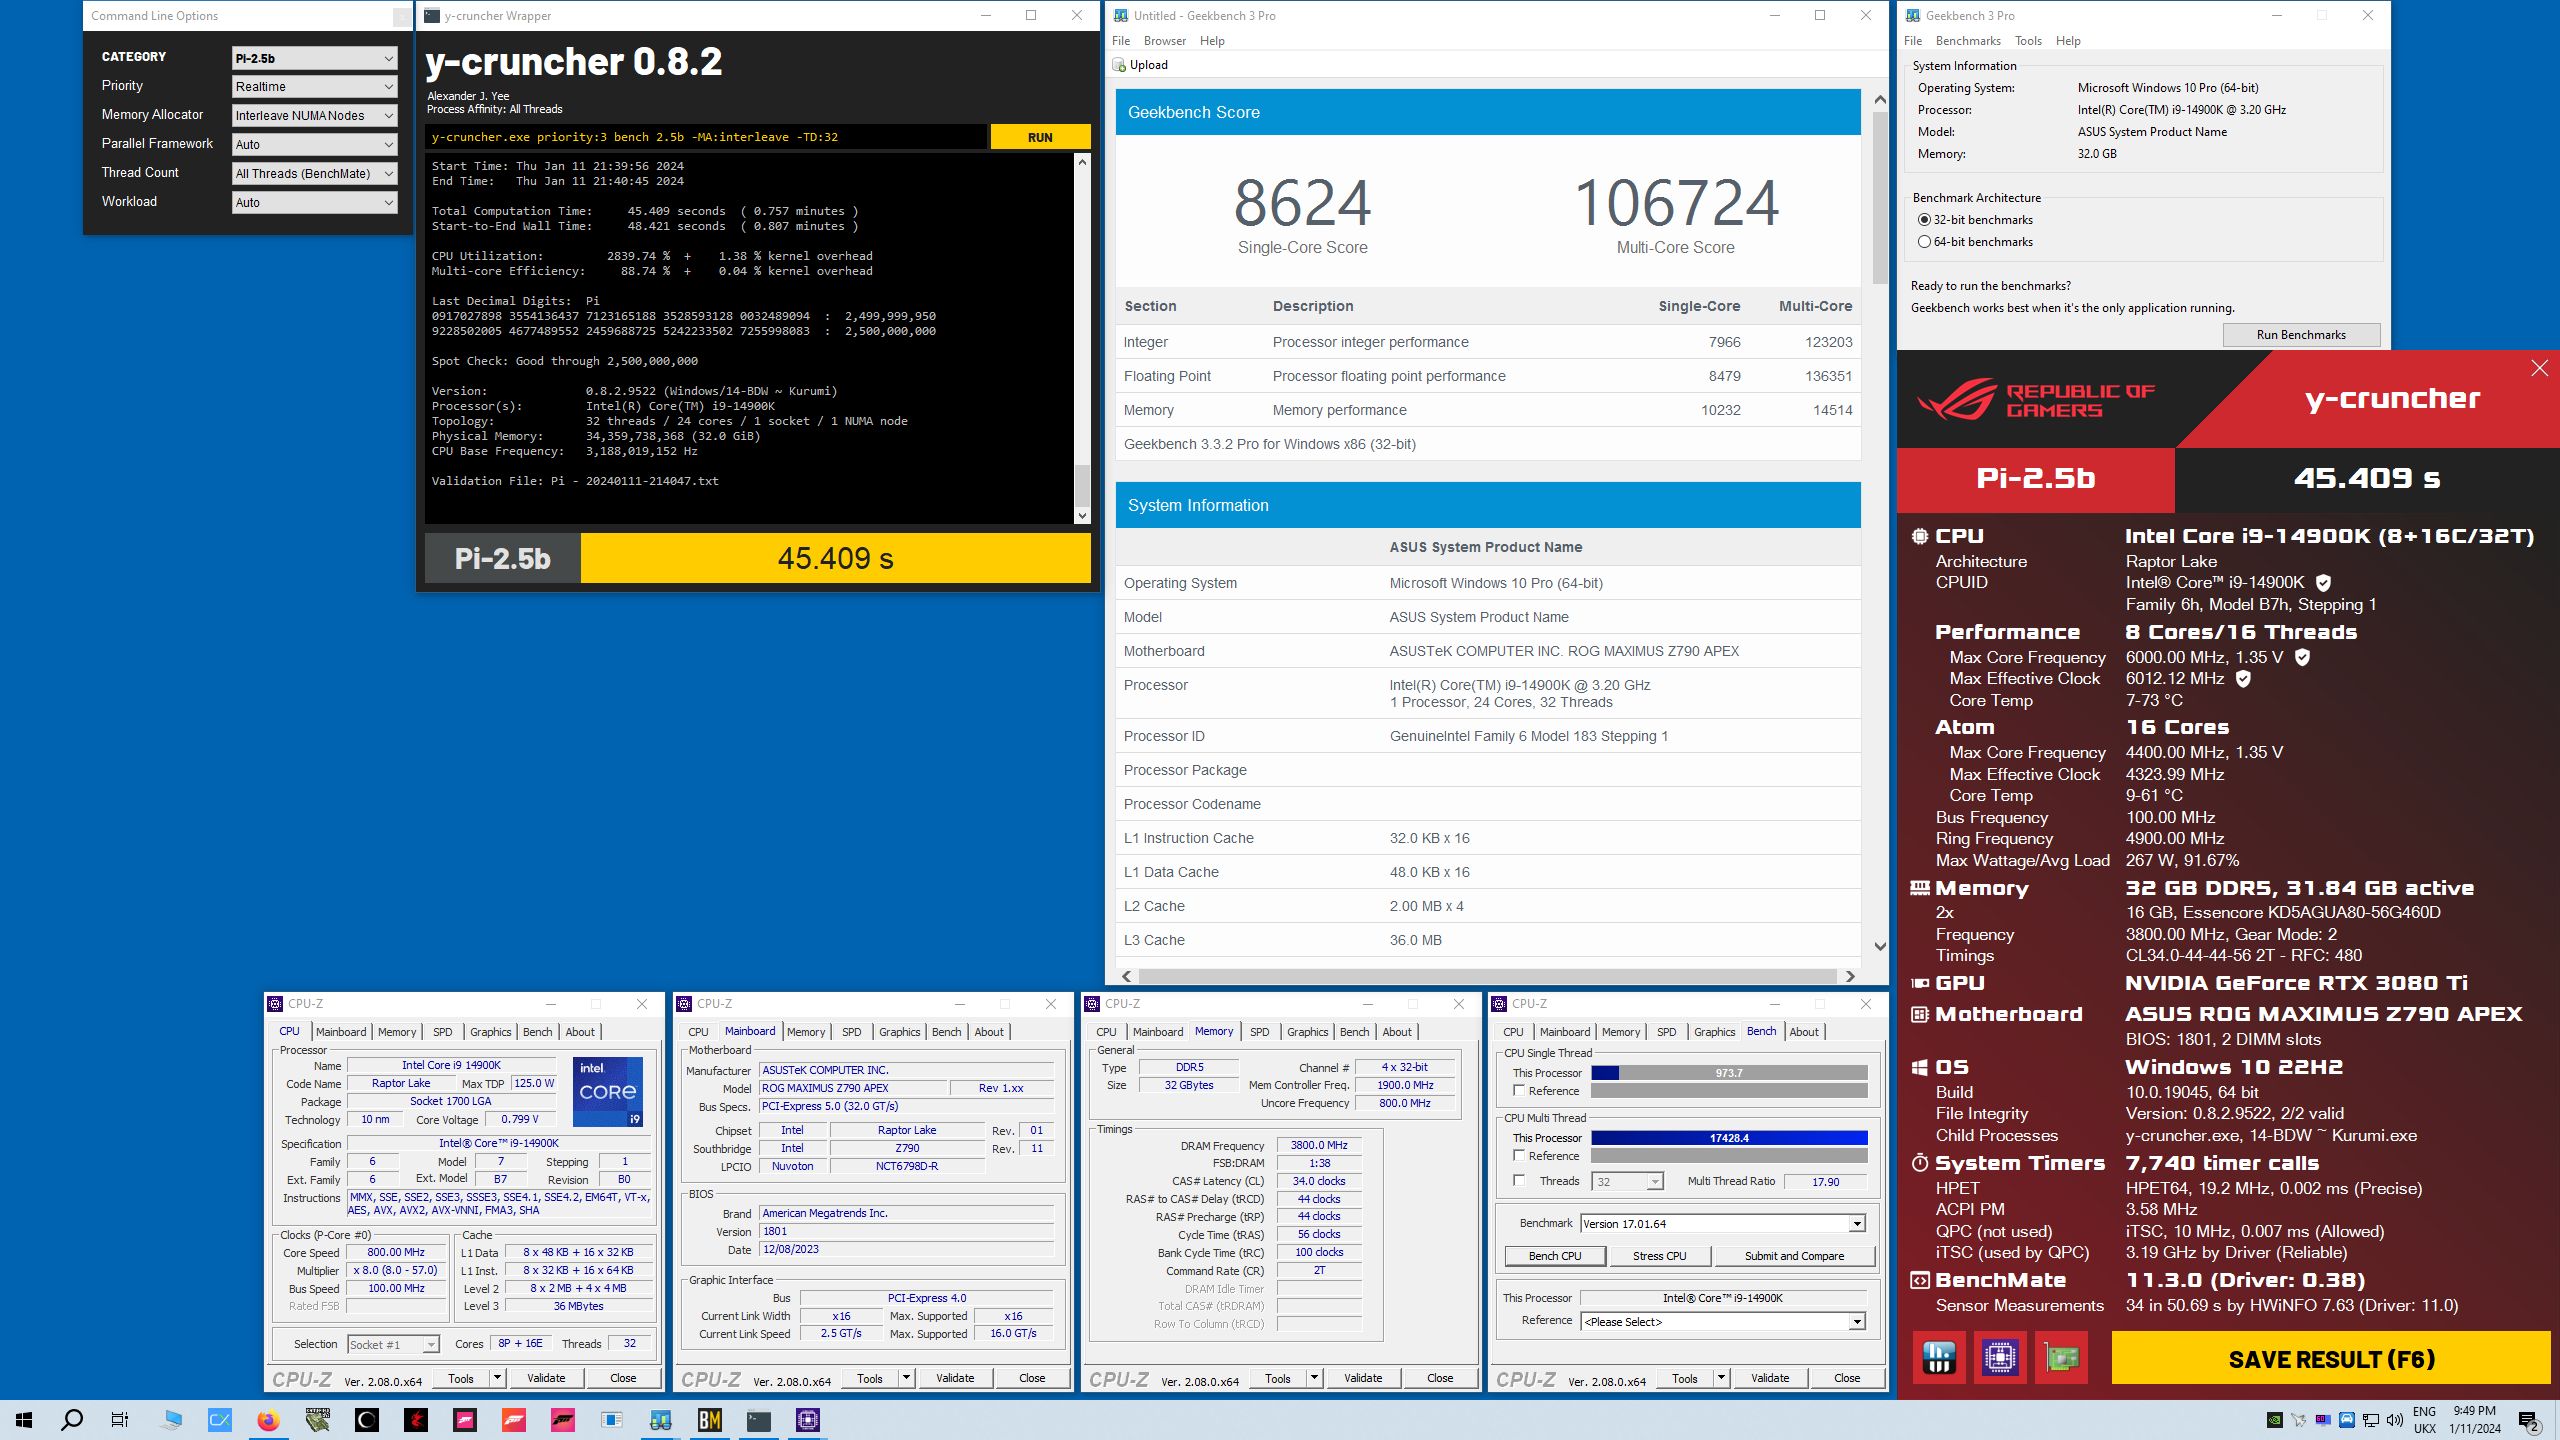Open the Tools menu in Geekbench 3 Pro
Image resolution: width=2560 pixels, height=1440 pixels.
pos(2028,41)
